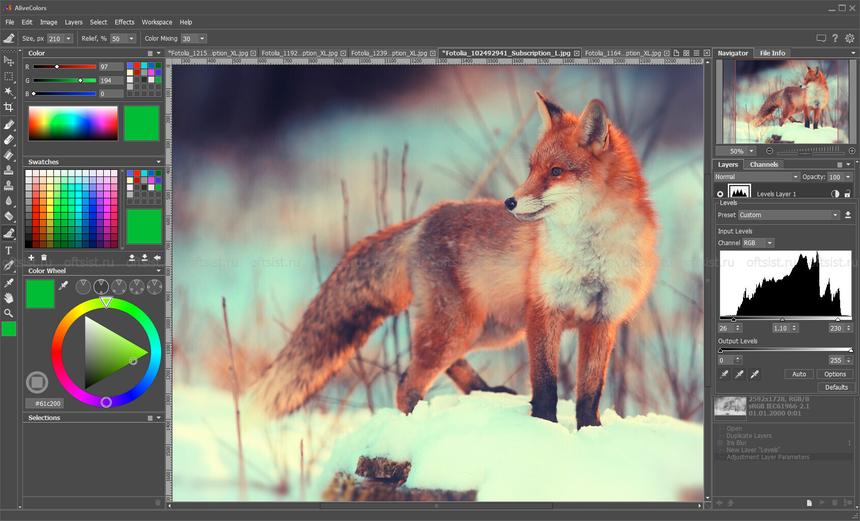
Task: Open the Preset Custom dropdown
Action: pyautogui.click(x=788, y=215)
